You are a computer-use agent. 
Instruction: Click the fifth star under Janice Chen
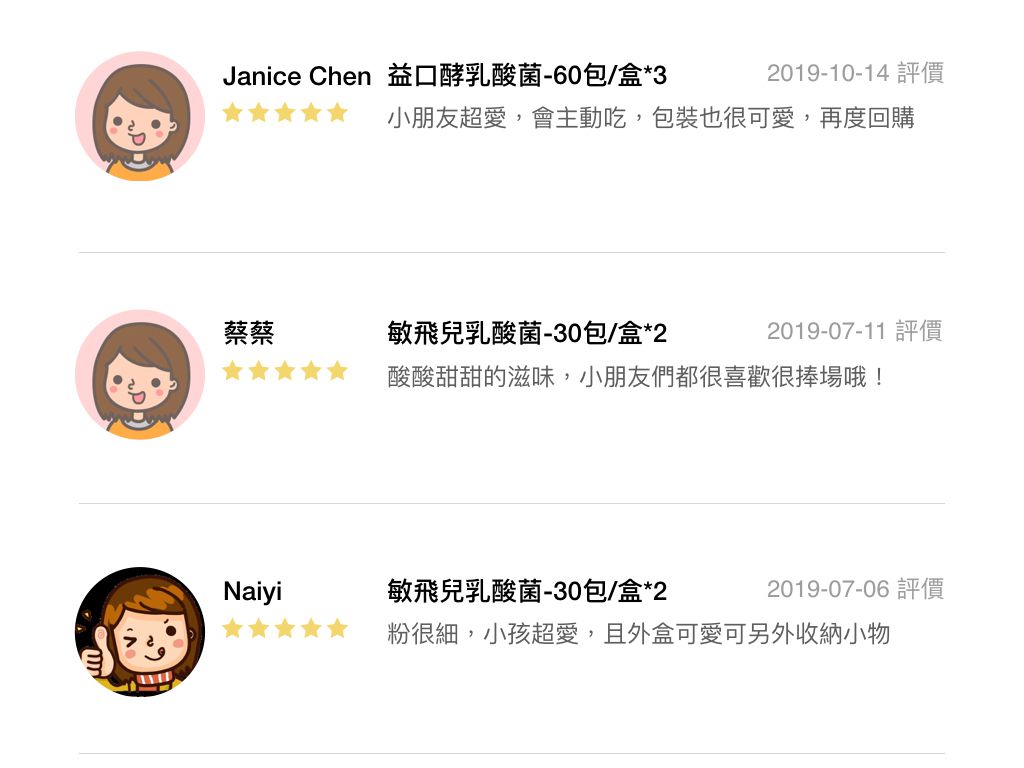(x=337, y=113)
